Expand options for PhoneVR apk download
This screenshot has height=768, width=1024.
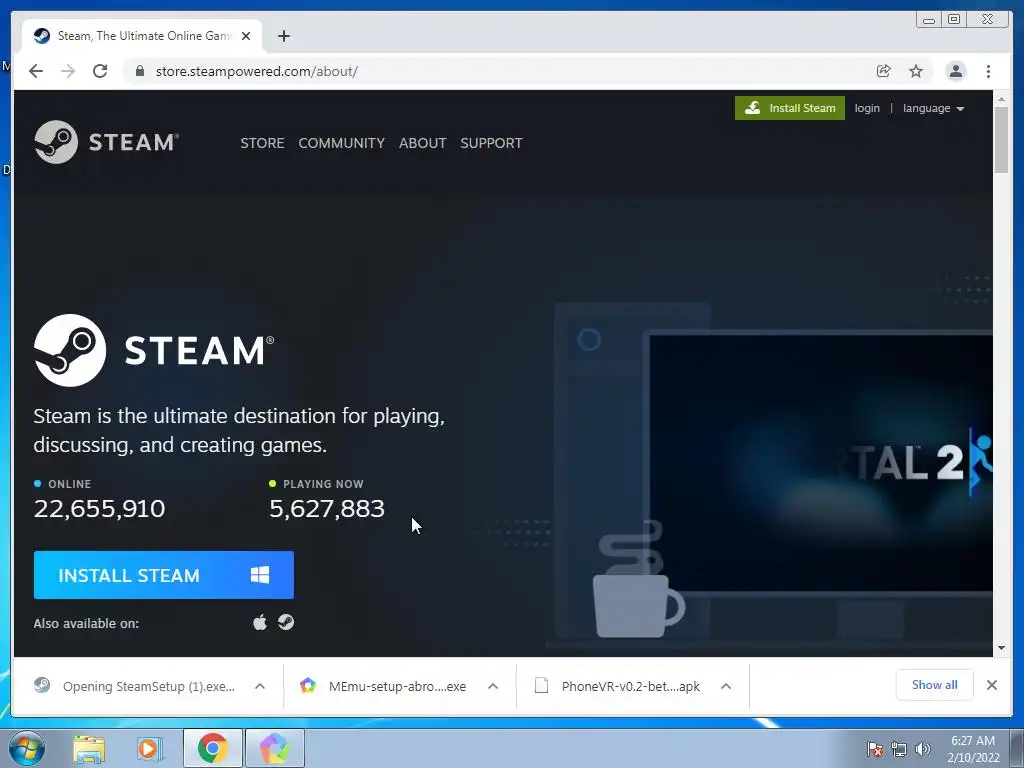[726, 686]
